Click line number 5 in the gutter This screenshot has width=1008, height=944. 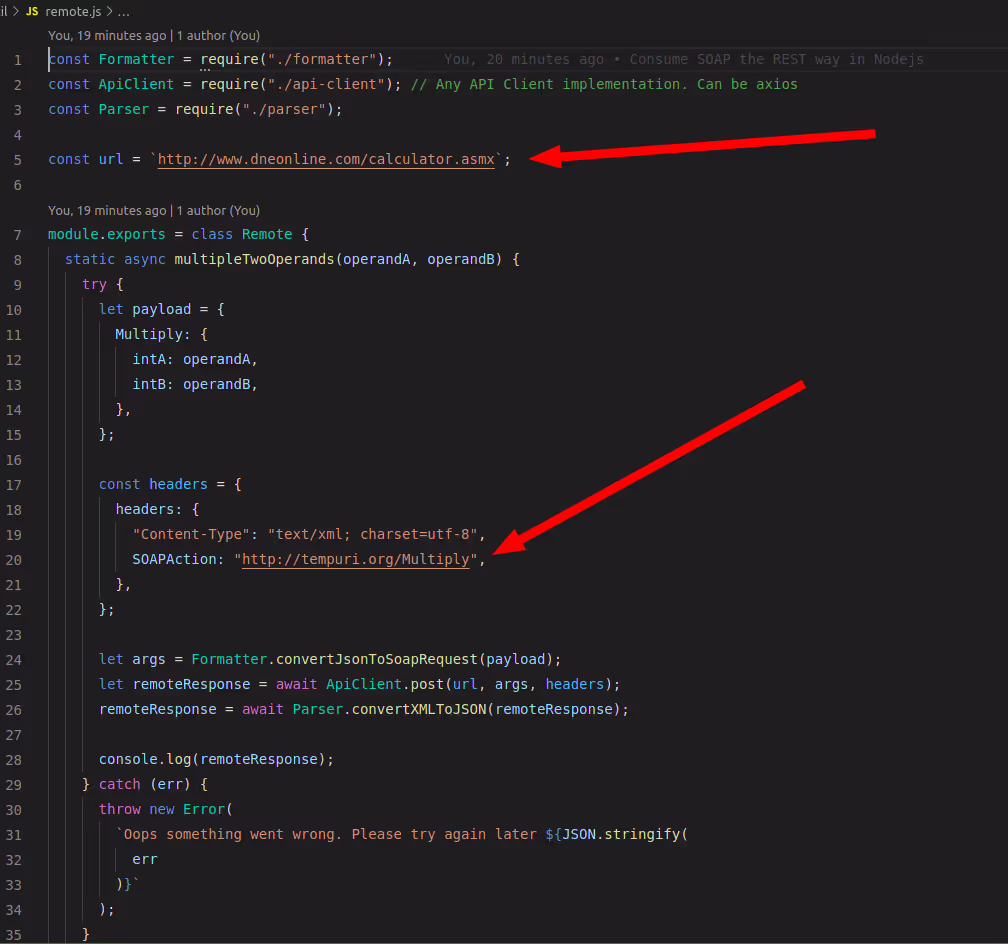(17, 159)
